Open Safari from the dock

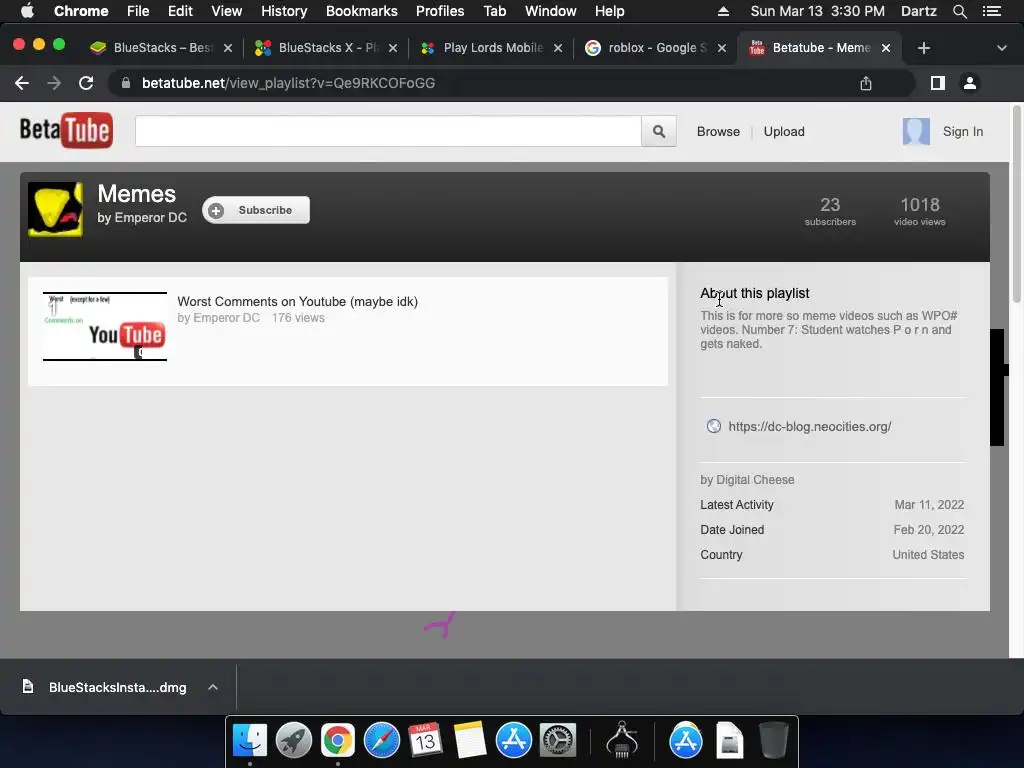(x=381, y=741)
